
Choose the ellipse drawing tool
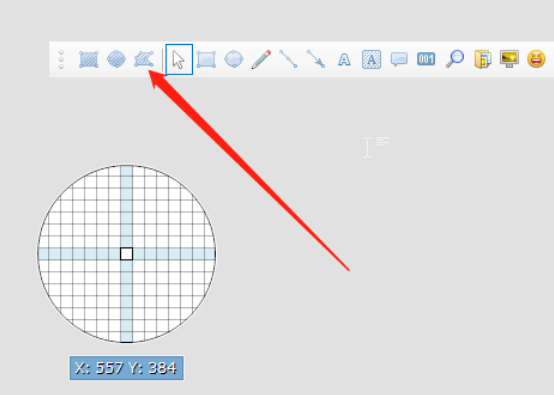click(x=234, y=59)
